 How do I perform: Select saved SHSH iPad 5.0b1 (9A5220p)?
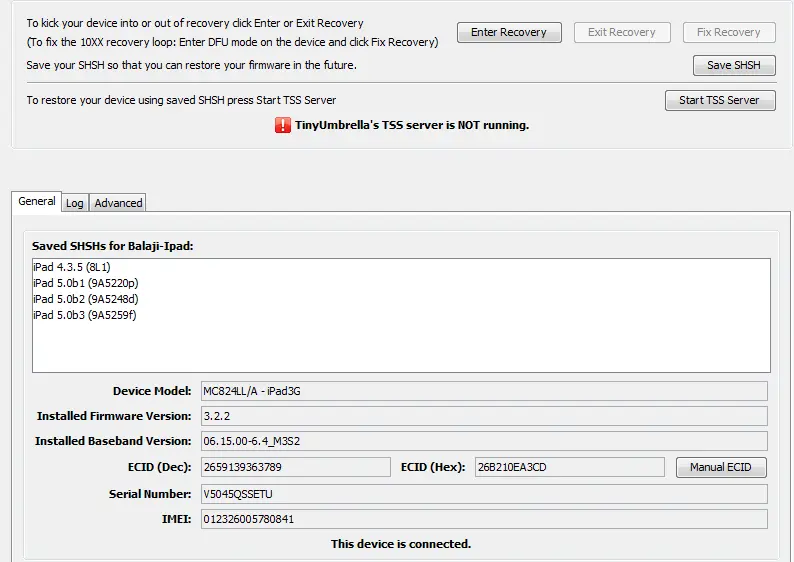click(85, 284)
